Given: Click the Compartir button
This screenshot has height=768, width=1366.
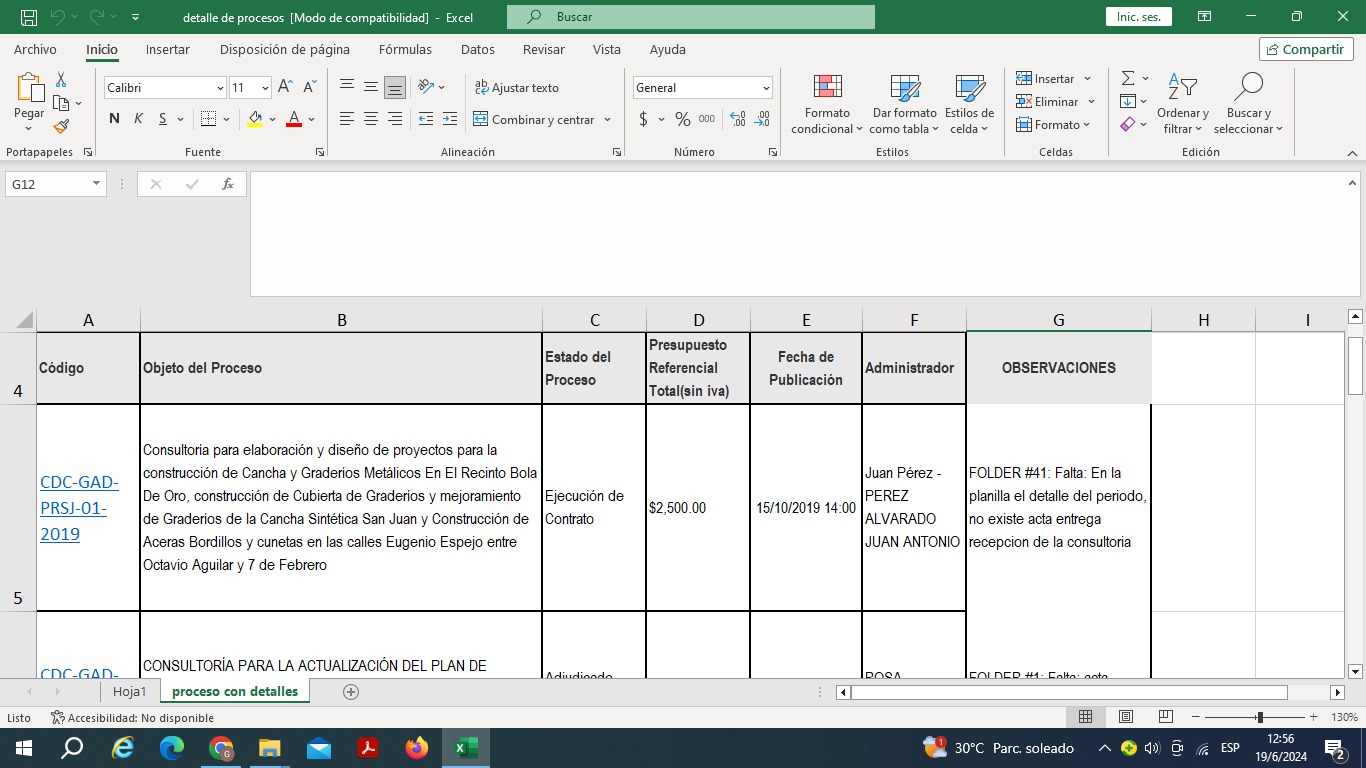Looking at the screenshot, I should [1306, 49].
